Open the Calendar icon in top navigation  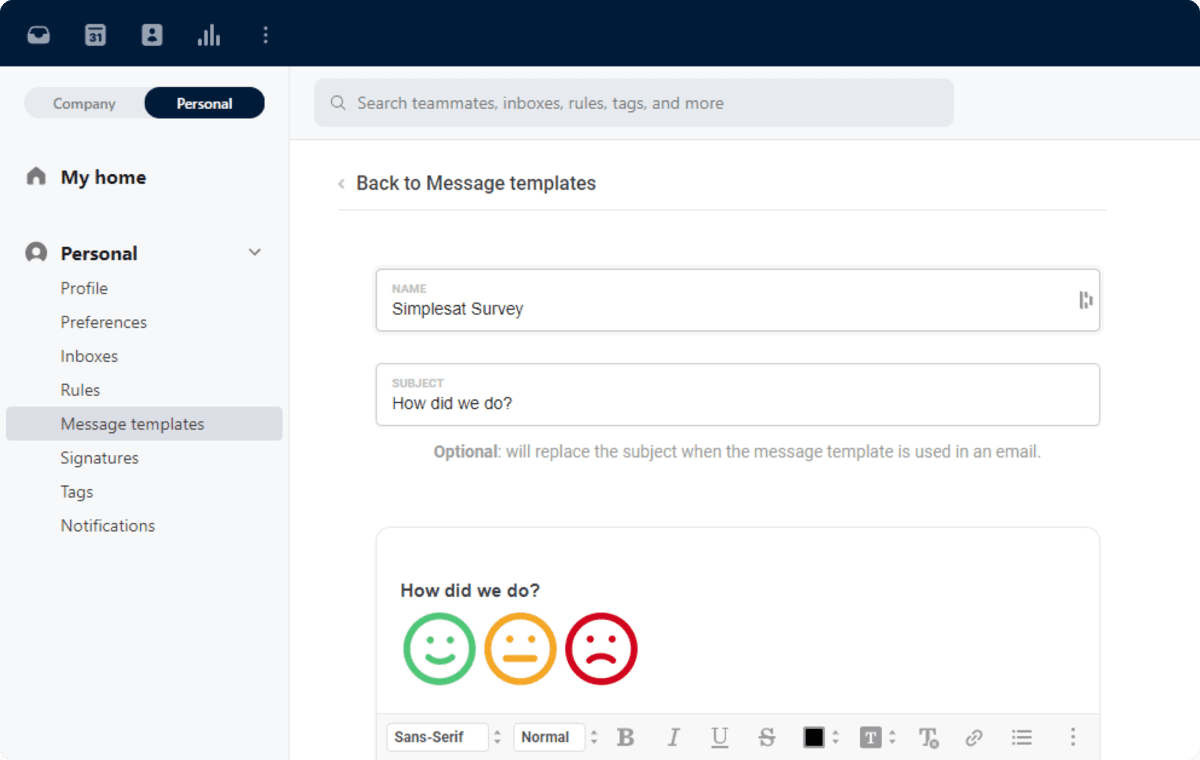(x=95, y=33)
